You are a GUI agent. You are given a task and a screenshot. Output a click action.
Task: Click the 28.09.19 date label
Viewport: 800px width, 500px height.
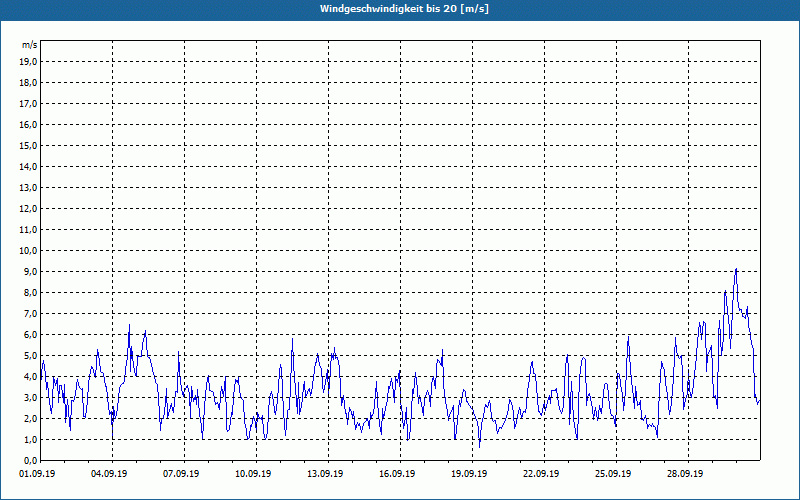pyautogui.click(x=685, y=474)
